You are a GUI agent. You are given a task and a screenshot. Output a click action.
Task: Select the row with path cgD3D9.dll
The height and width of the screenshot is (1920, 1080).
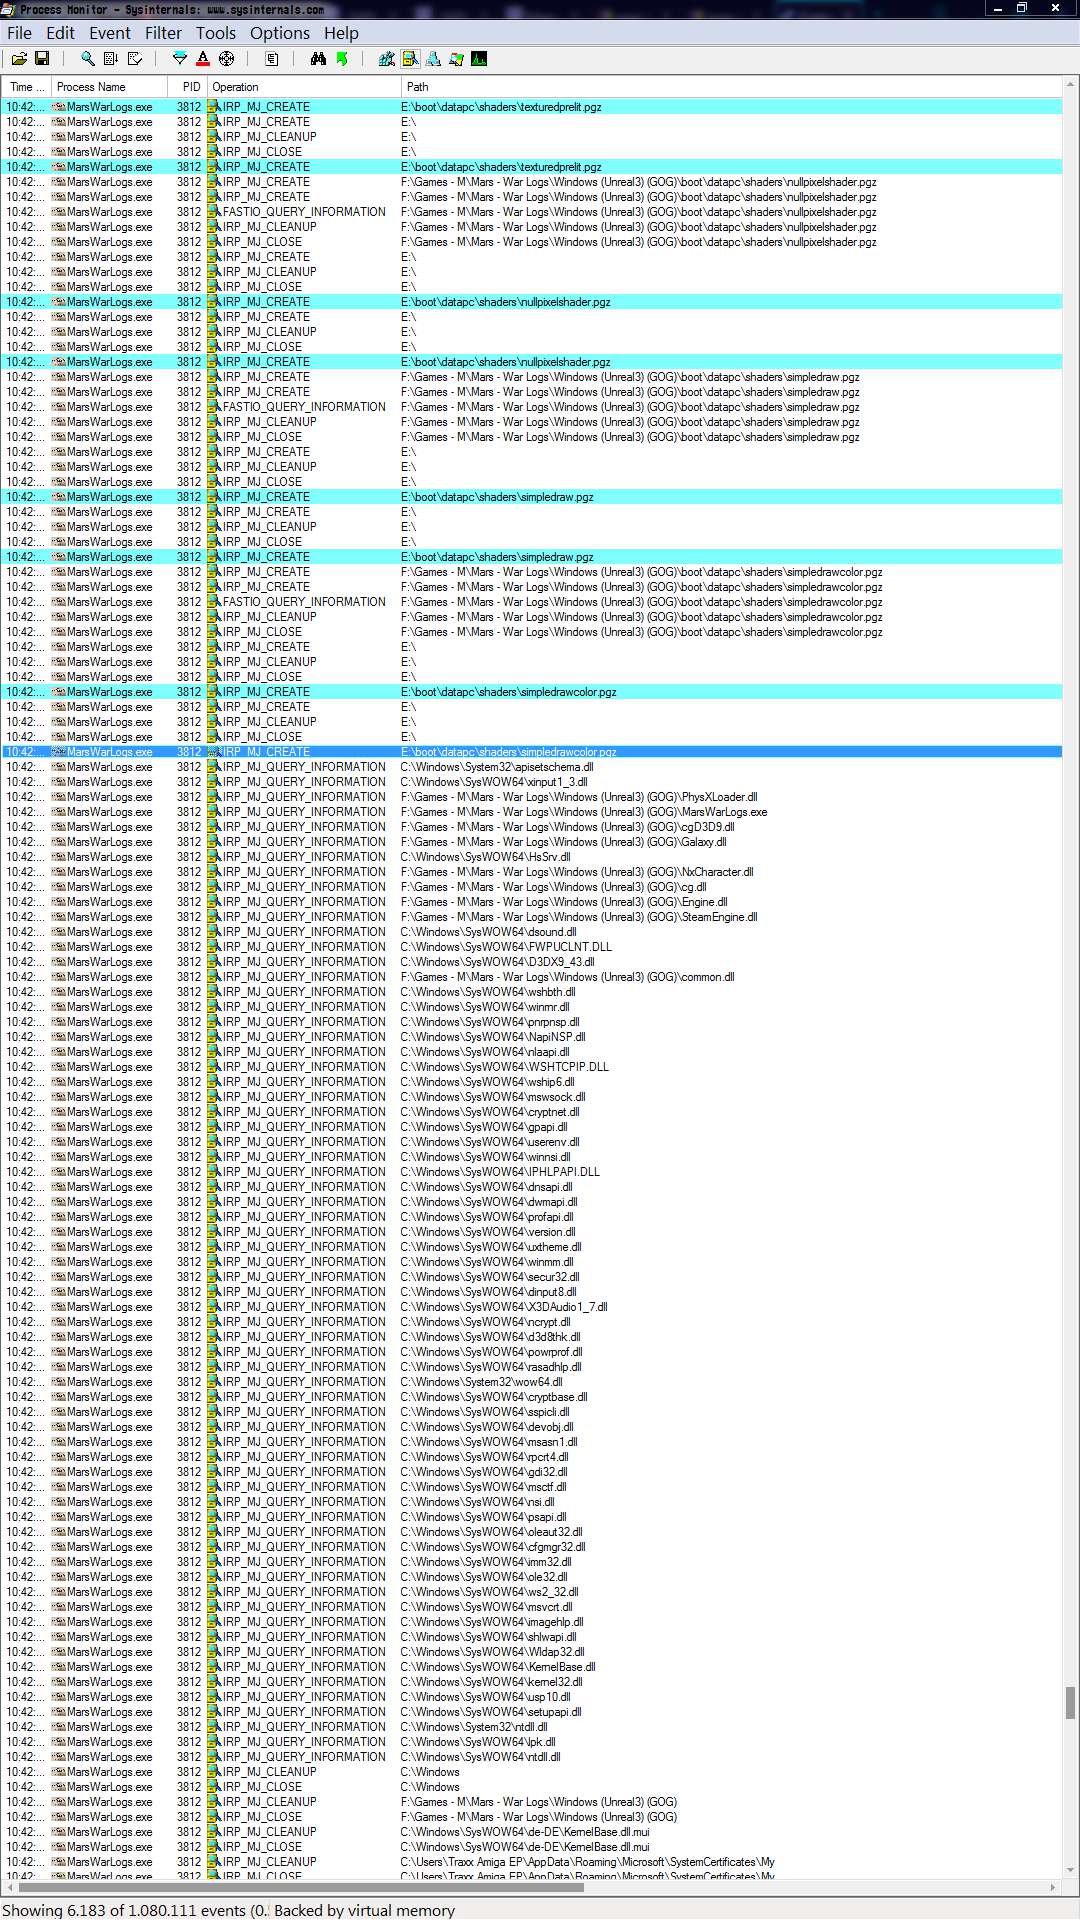pos(532,827)
